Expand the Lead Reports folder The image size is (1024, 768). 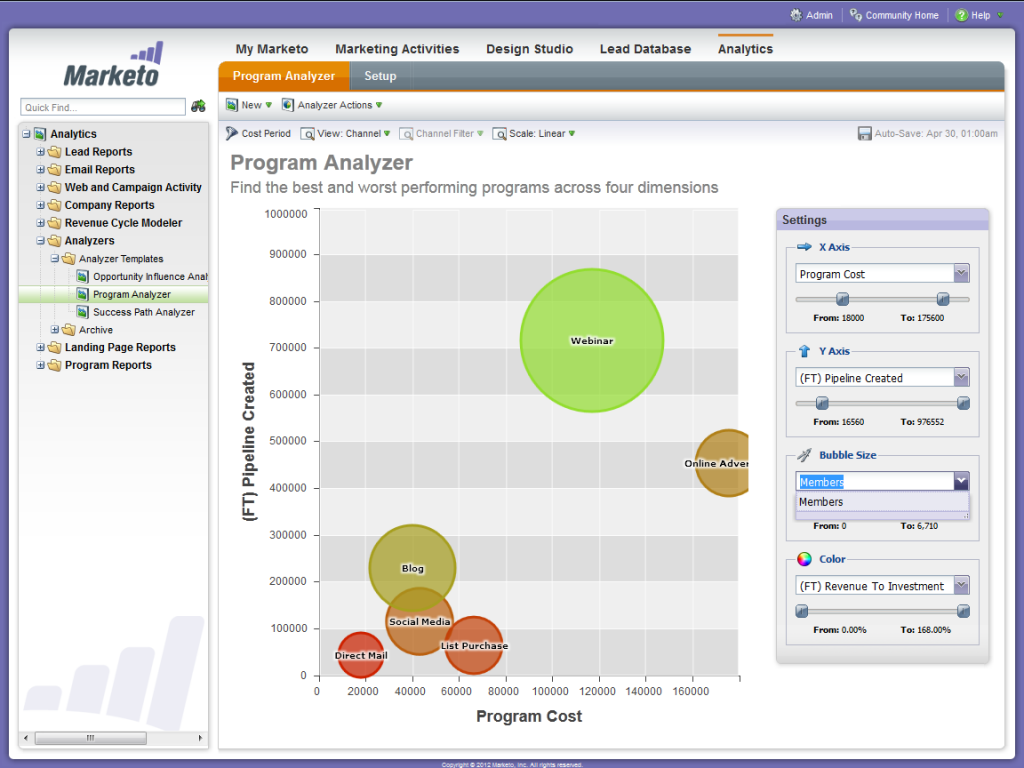click(40, 152)
